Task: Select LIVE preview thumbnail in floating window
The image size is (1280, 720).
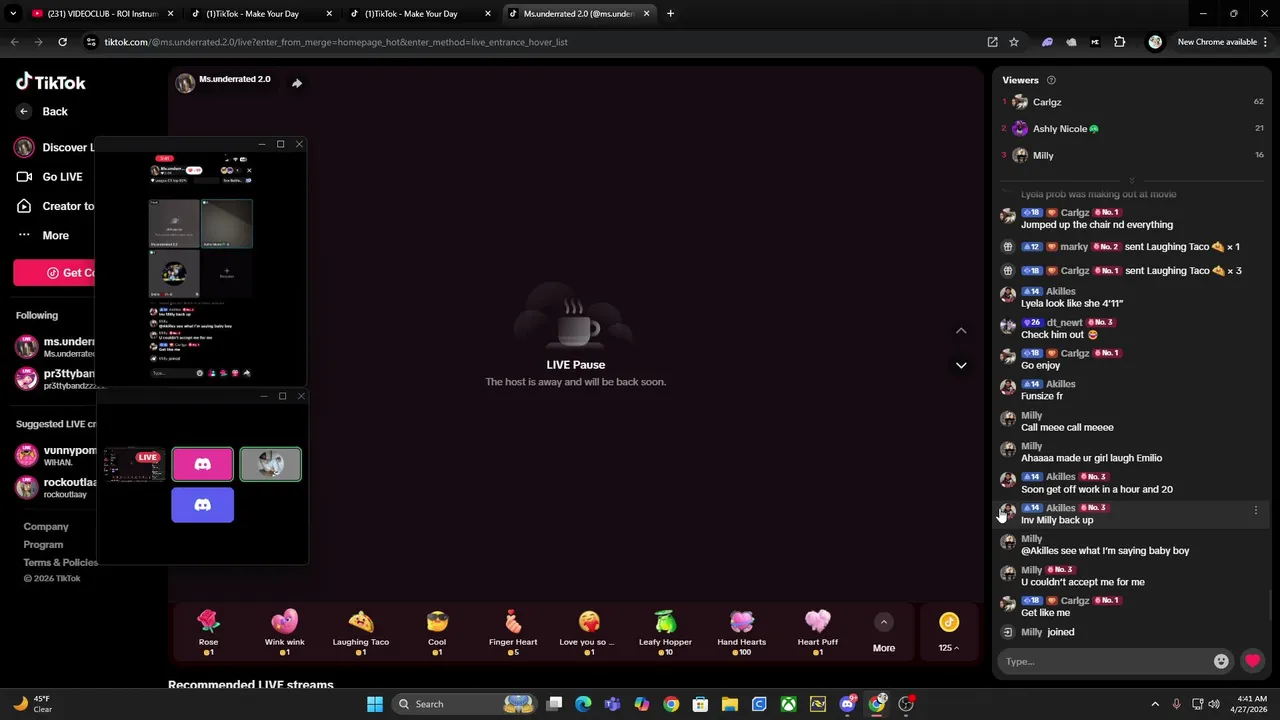Action: [x=134, y=464]
